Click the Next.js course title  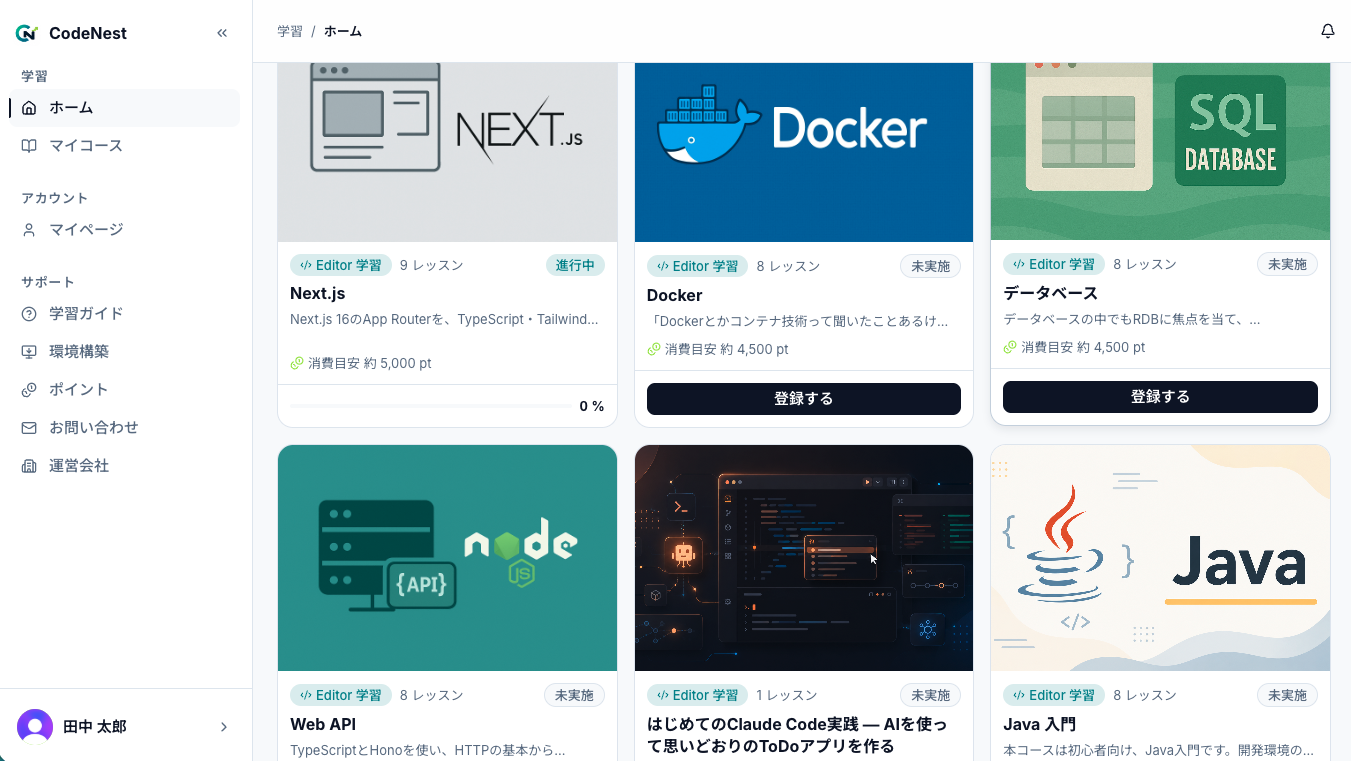pyautogui.click(x=318, y=294)
